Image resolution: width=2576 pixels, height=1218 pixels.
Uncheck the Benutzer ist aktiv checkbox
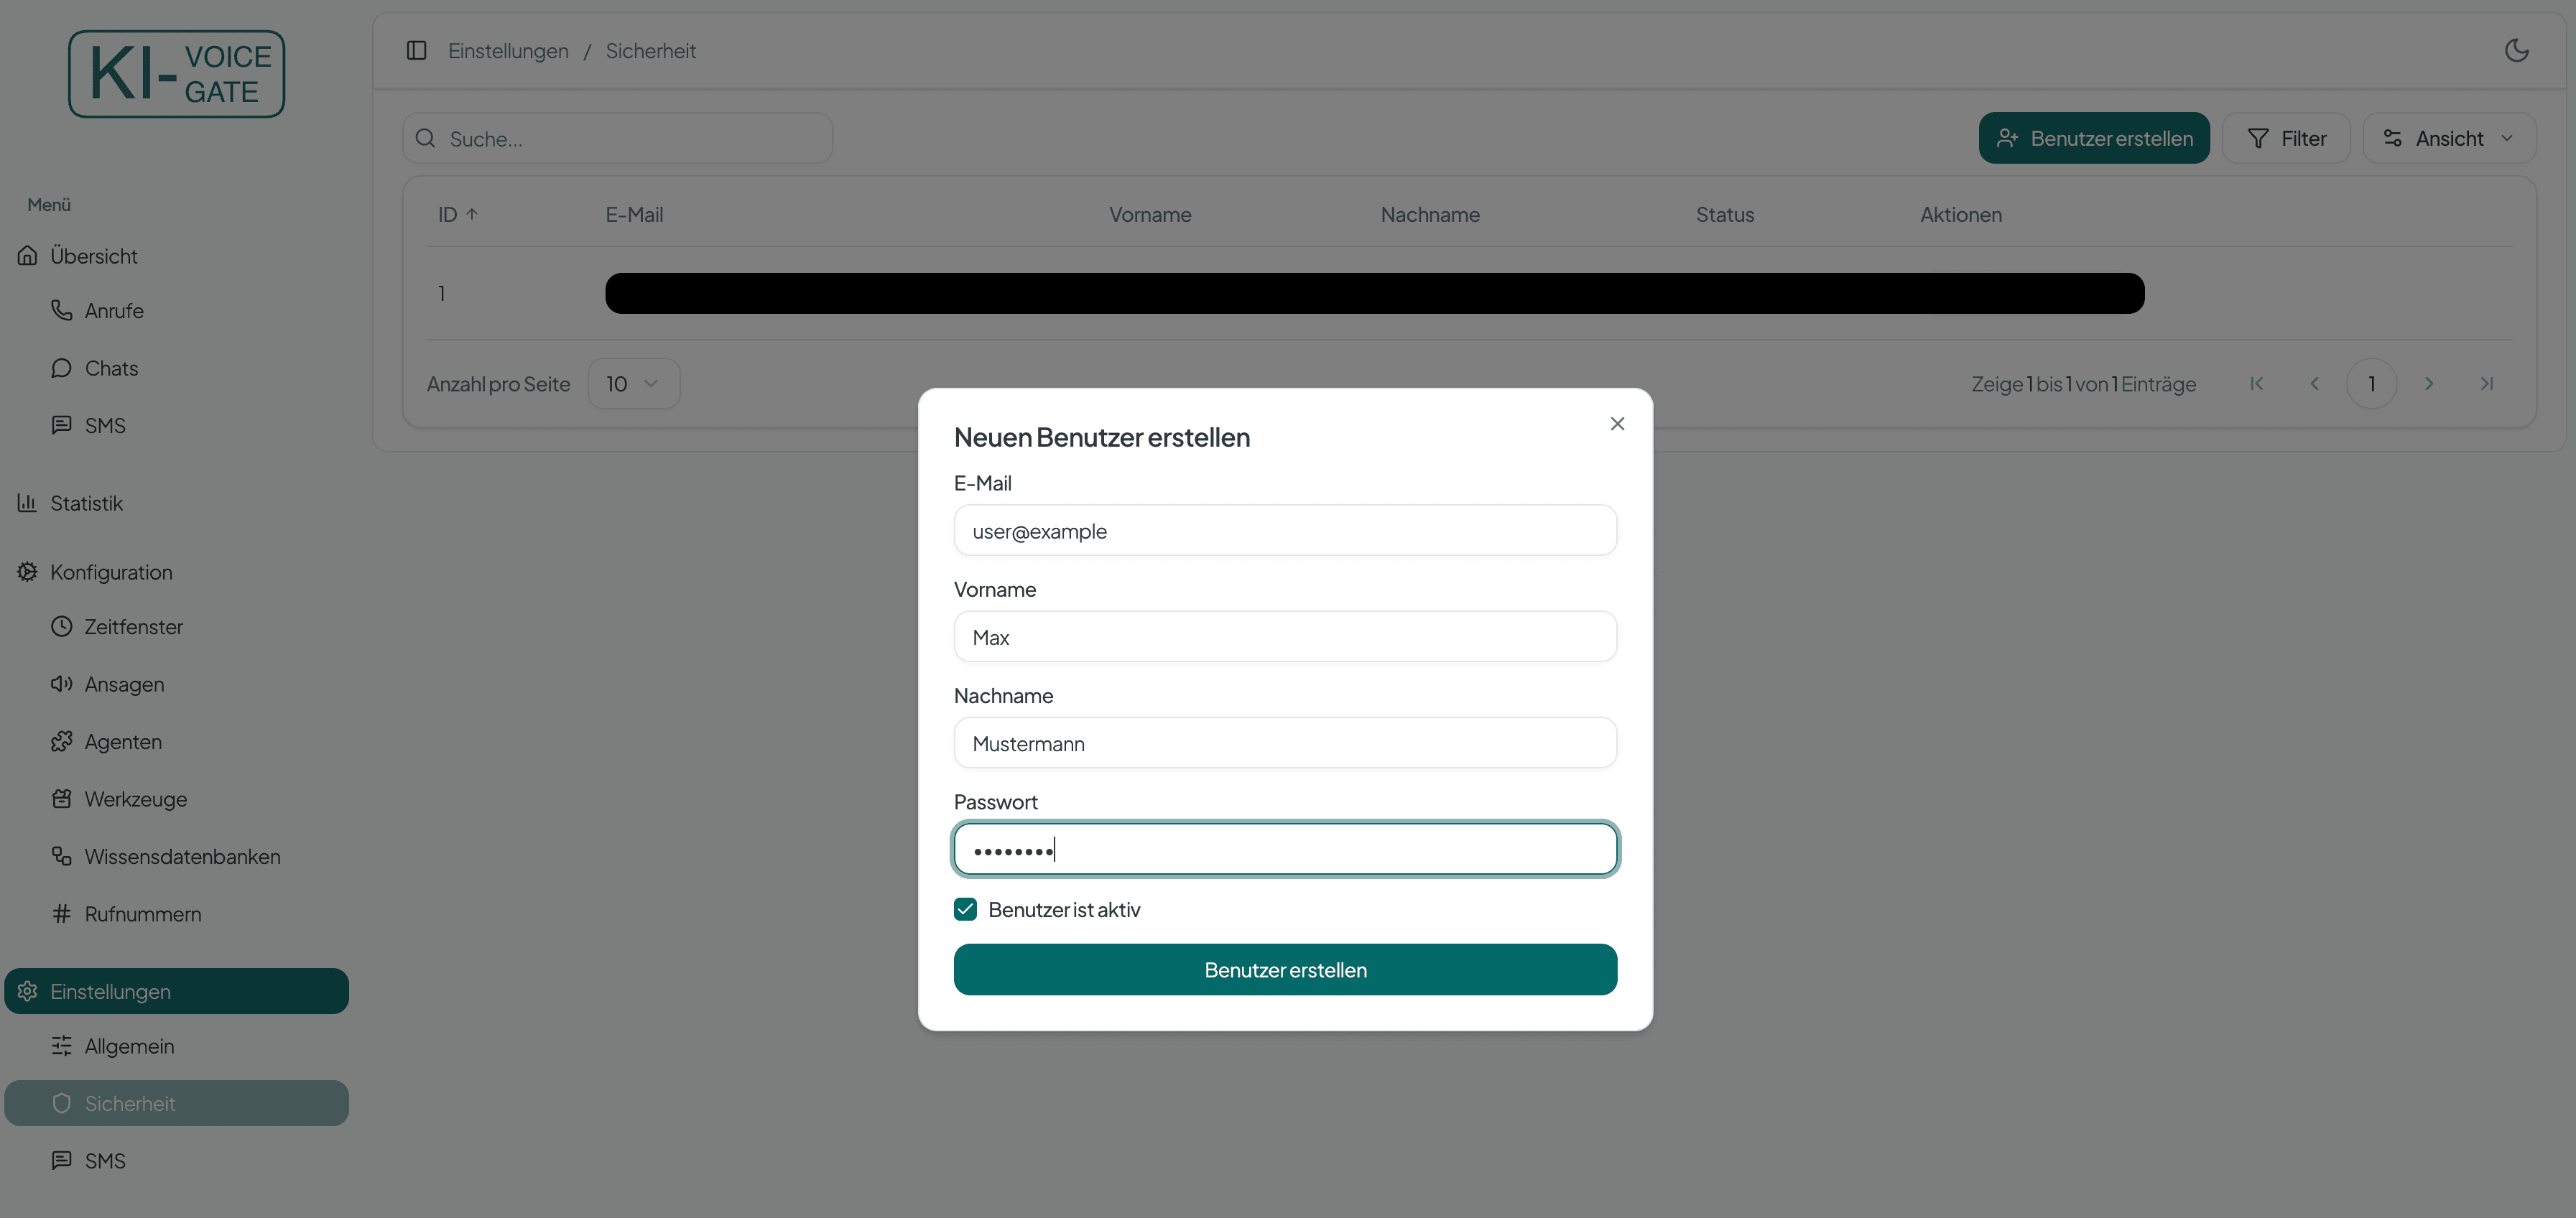coord(965,909)
